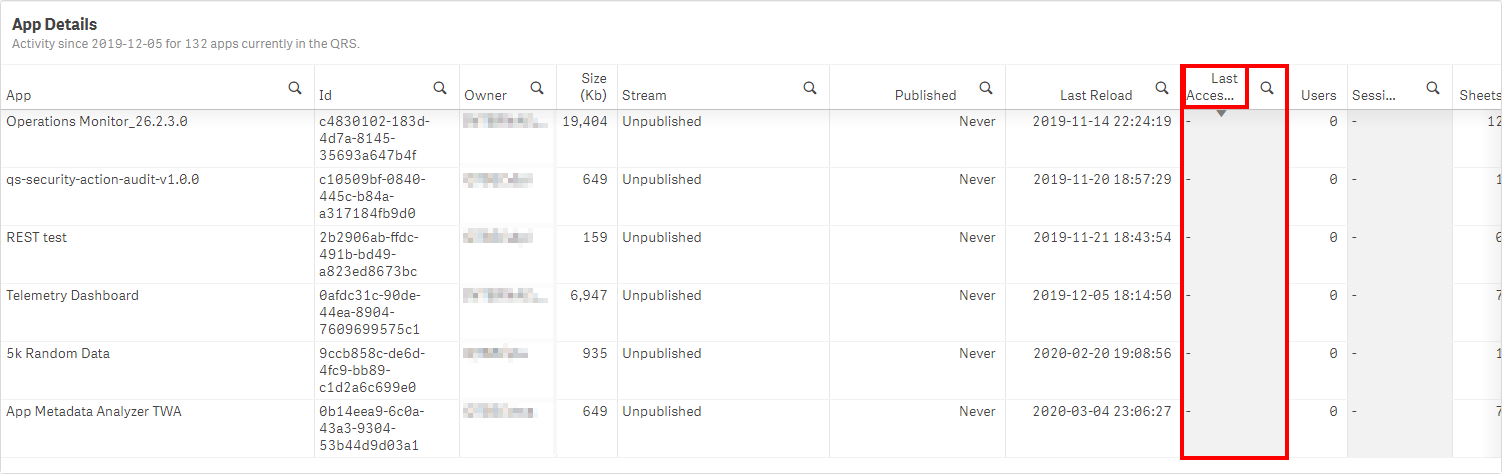The image size is (1502, 474).
Task: Search within the Id column
Action: point(440,88)
